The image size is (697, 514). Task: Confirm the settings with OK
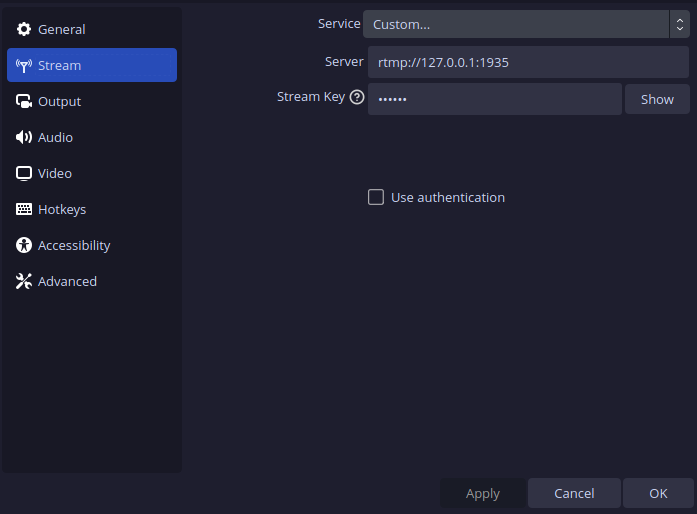[658, 493]
